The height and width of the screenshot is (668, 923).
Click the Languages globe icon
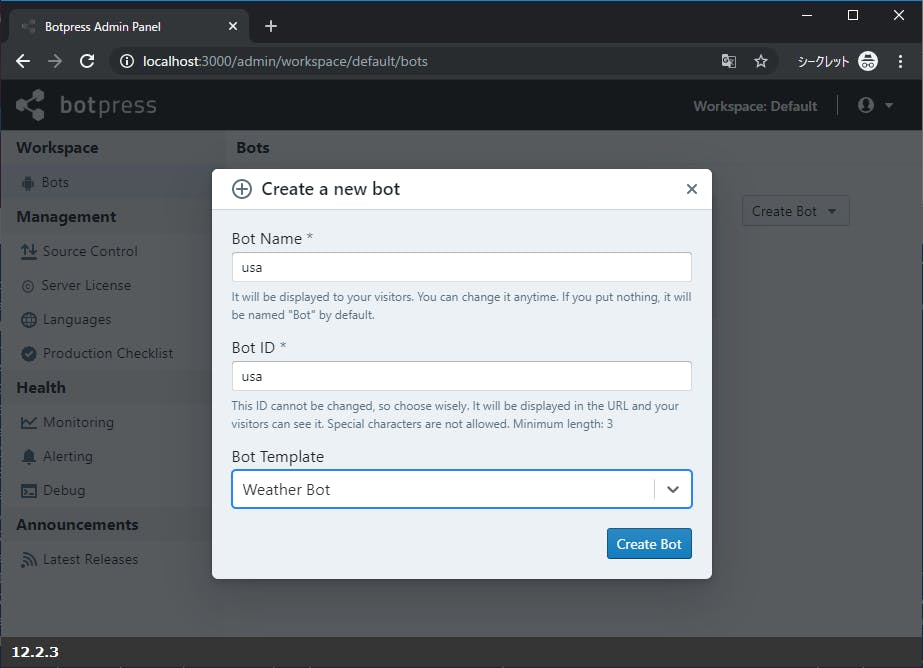coord(28,320)
